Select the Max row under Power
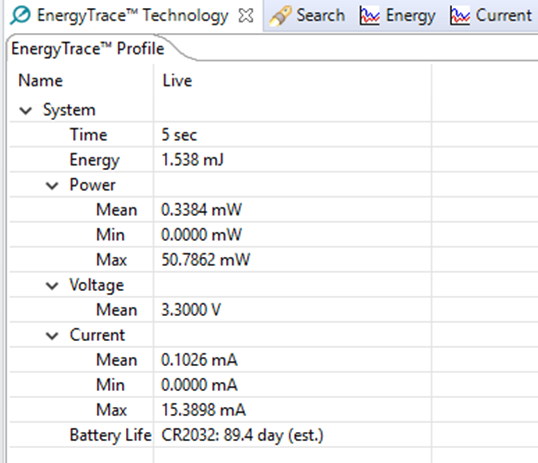The height and width of the screenshot is (463, 538). point(112,260)
